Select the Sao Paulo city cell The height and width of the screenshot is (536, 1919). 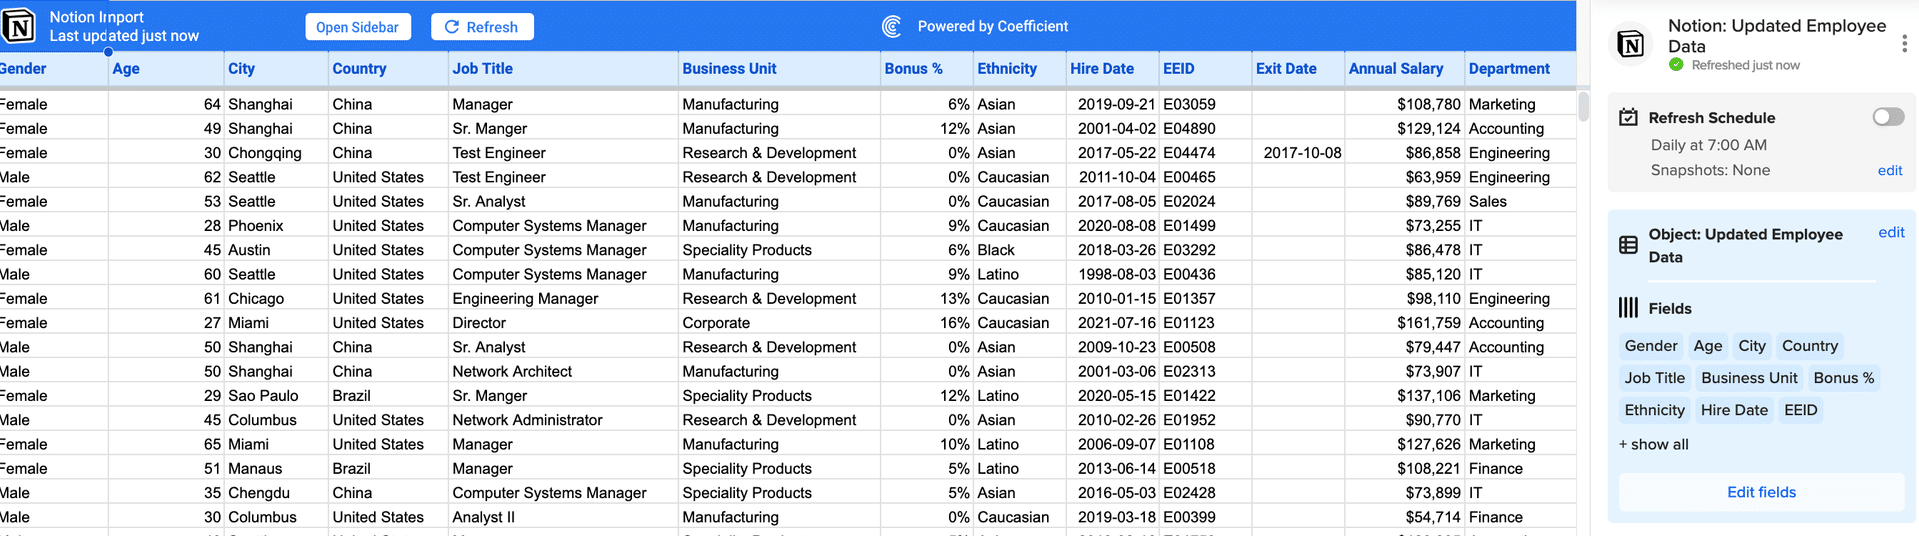[276, 396]
